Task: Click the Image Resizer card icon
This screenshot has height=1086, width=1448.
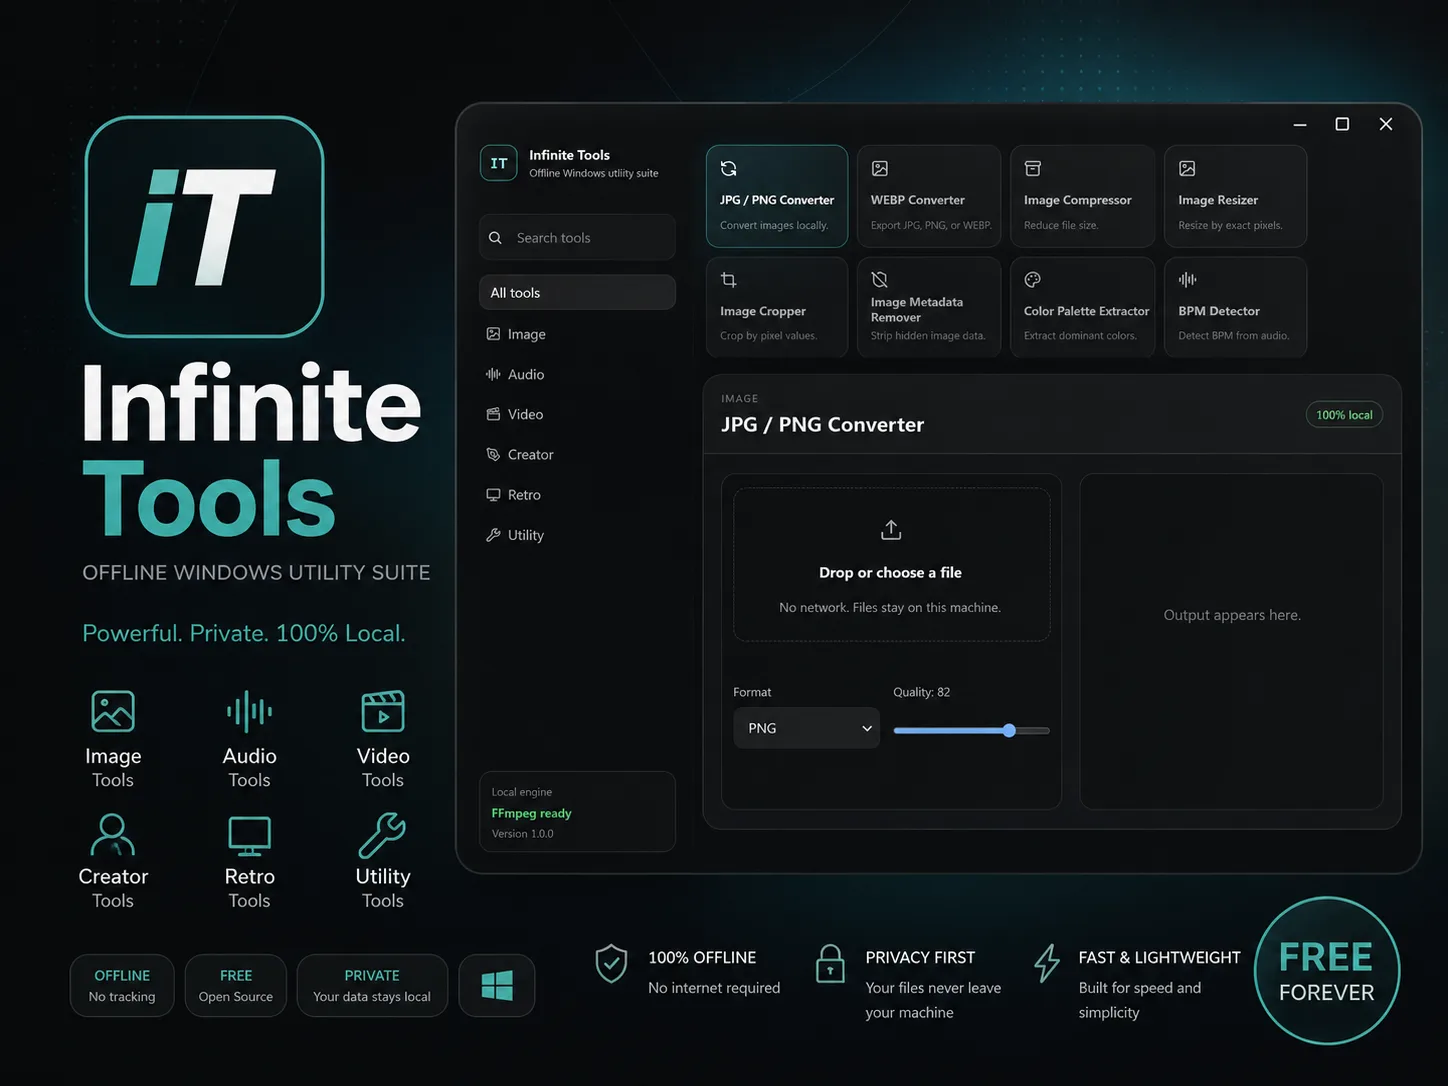Action: 1187,168
